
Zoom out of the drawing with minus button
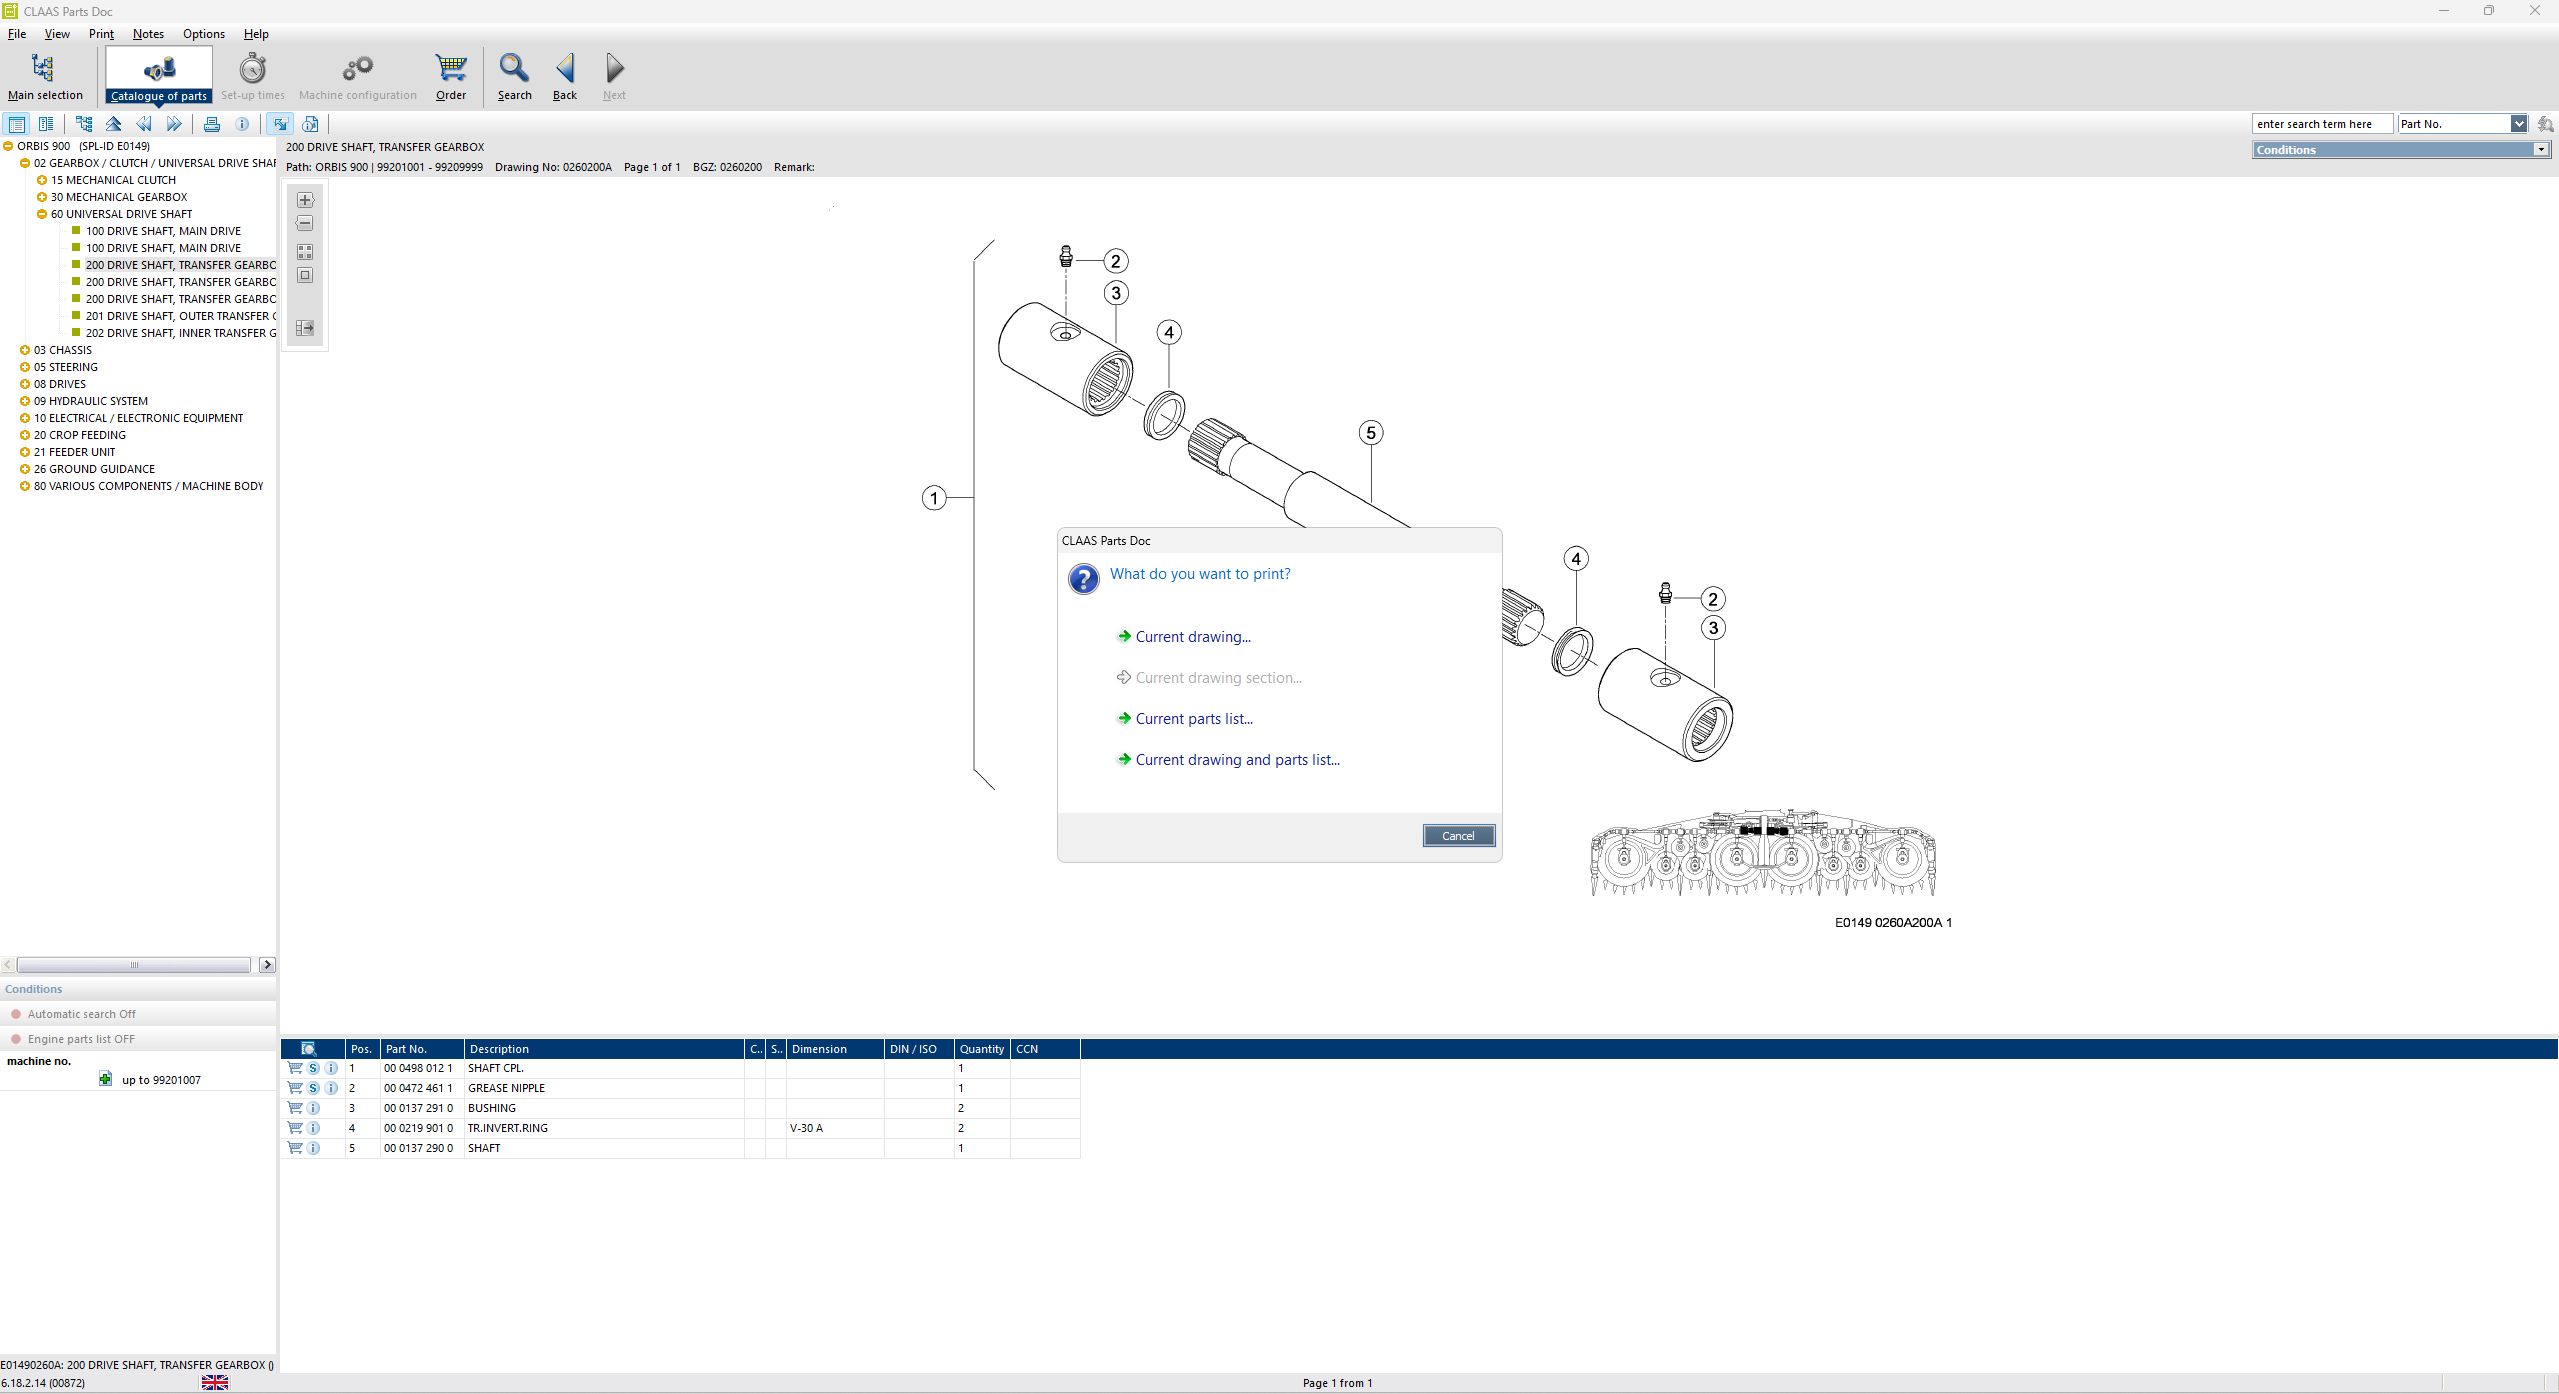[x=305, y=224]
